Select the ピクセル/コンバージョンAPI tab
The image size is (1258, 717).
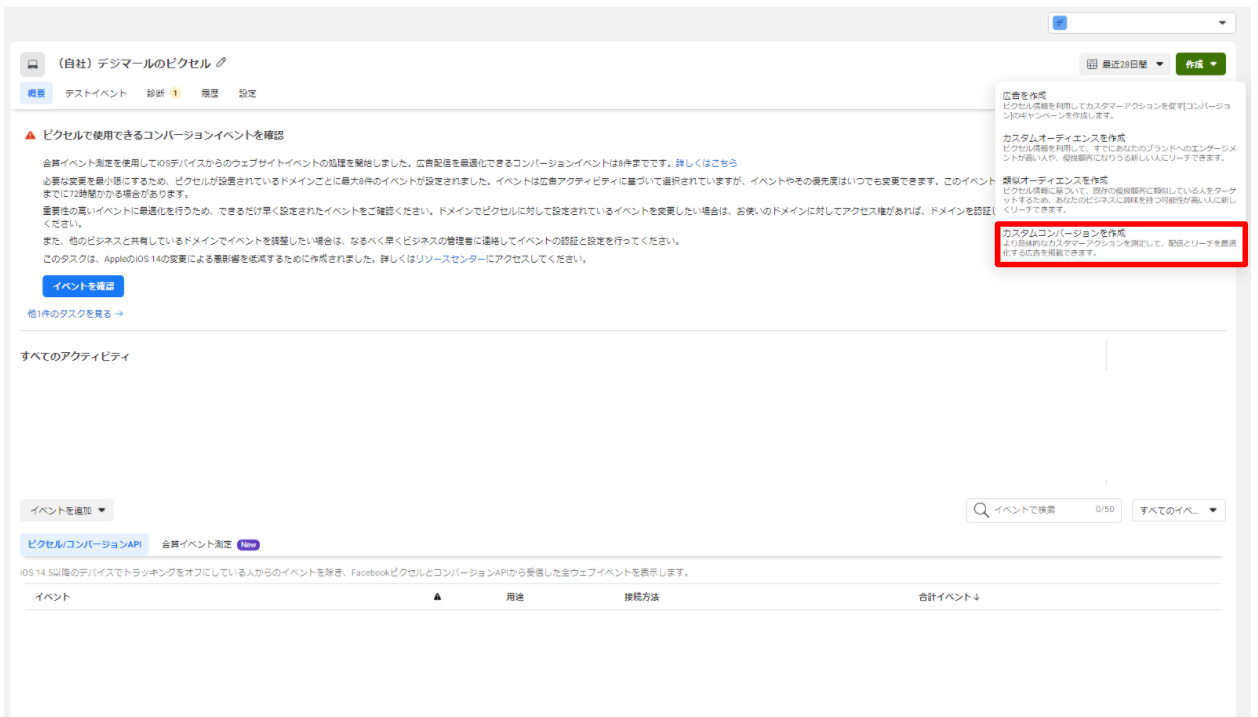point(85,544)
